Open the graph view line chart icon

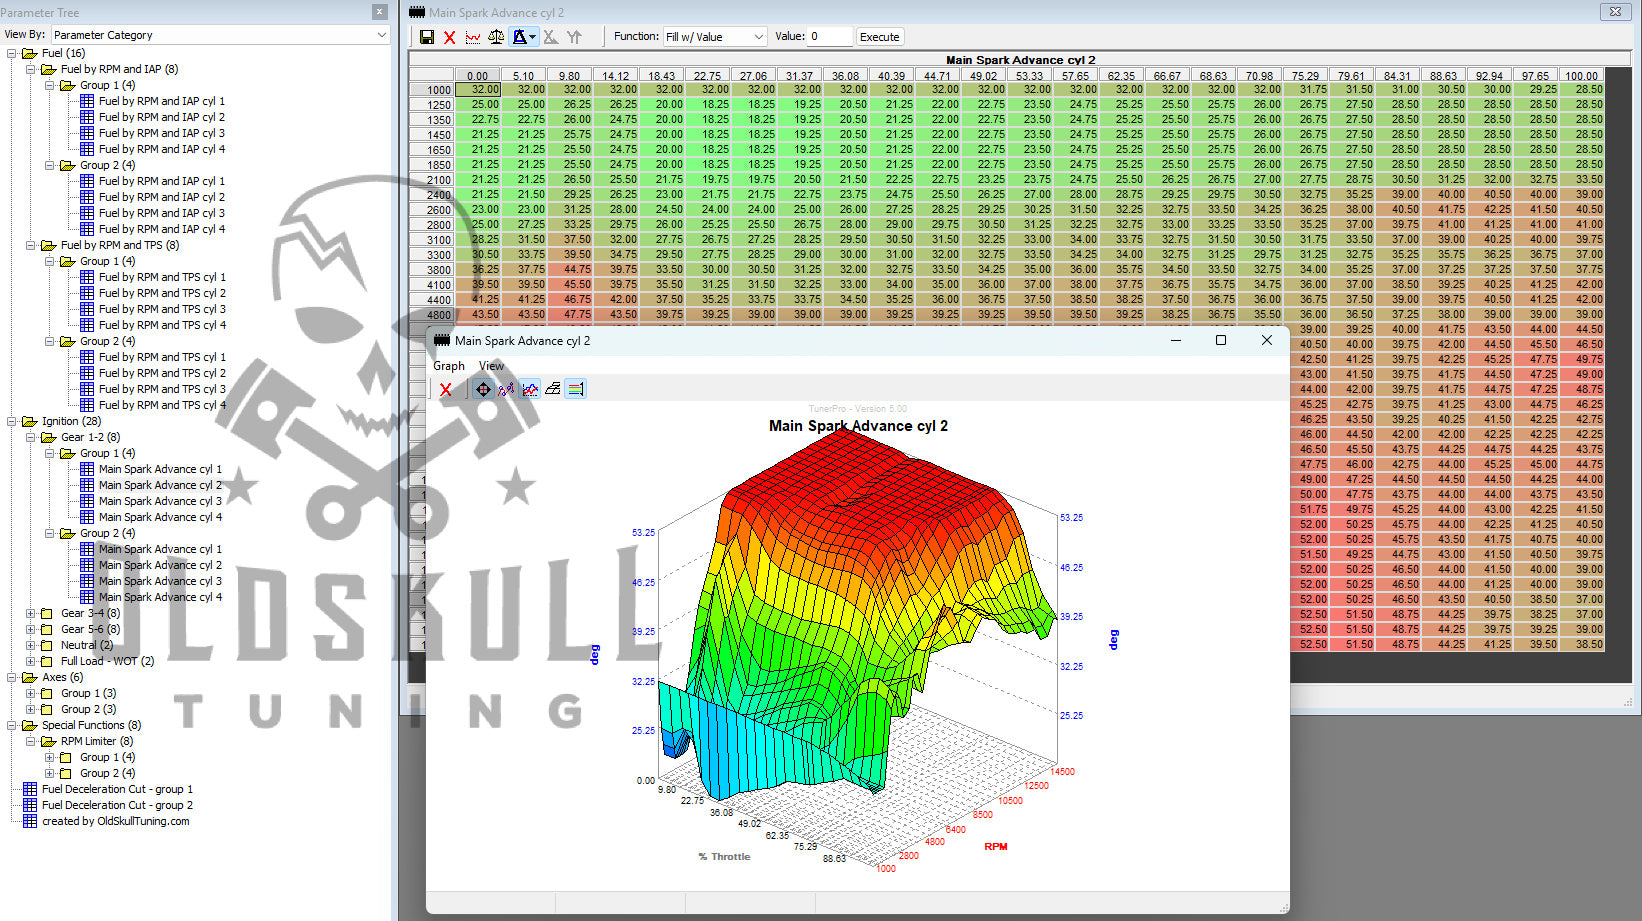pos(473,37)
